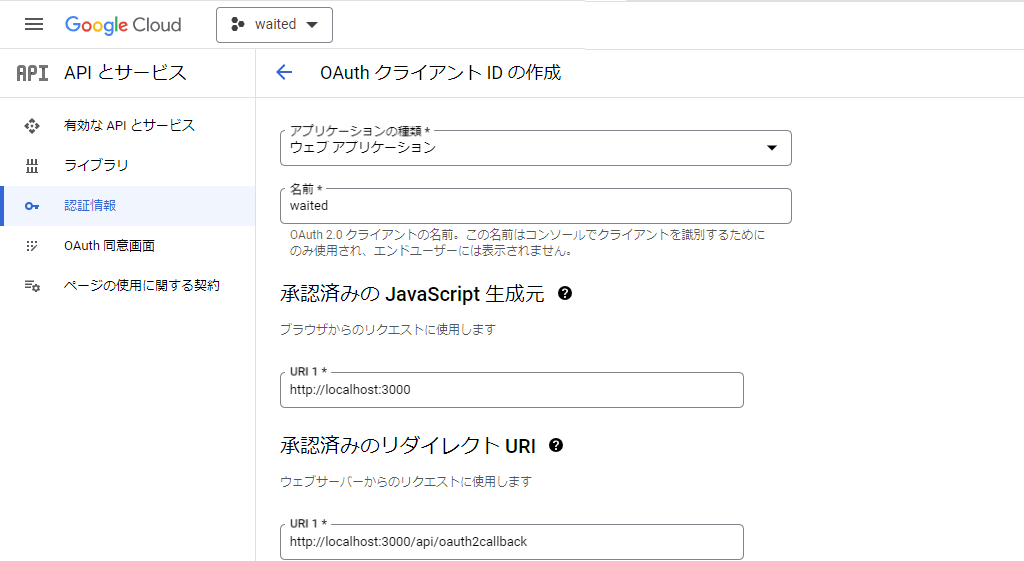Open the waited project selector dropdown
1024x561 pixels.
[x=274, y=25]
